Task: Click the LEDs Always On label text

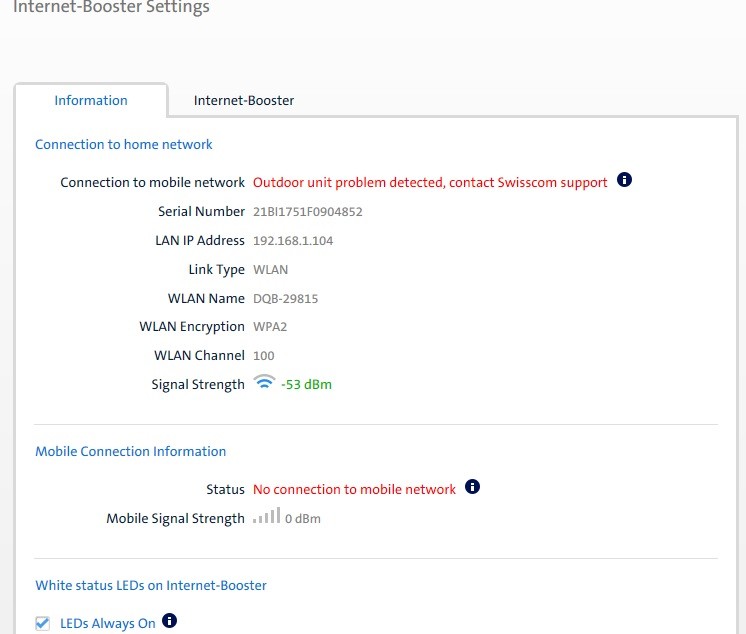Action: (x=108, y=623)
